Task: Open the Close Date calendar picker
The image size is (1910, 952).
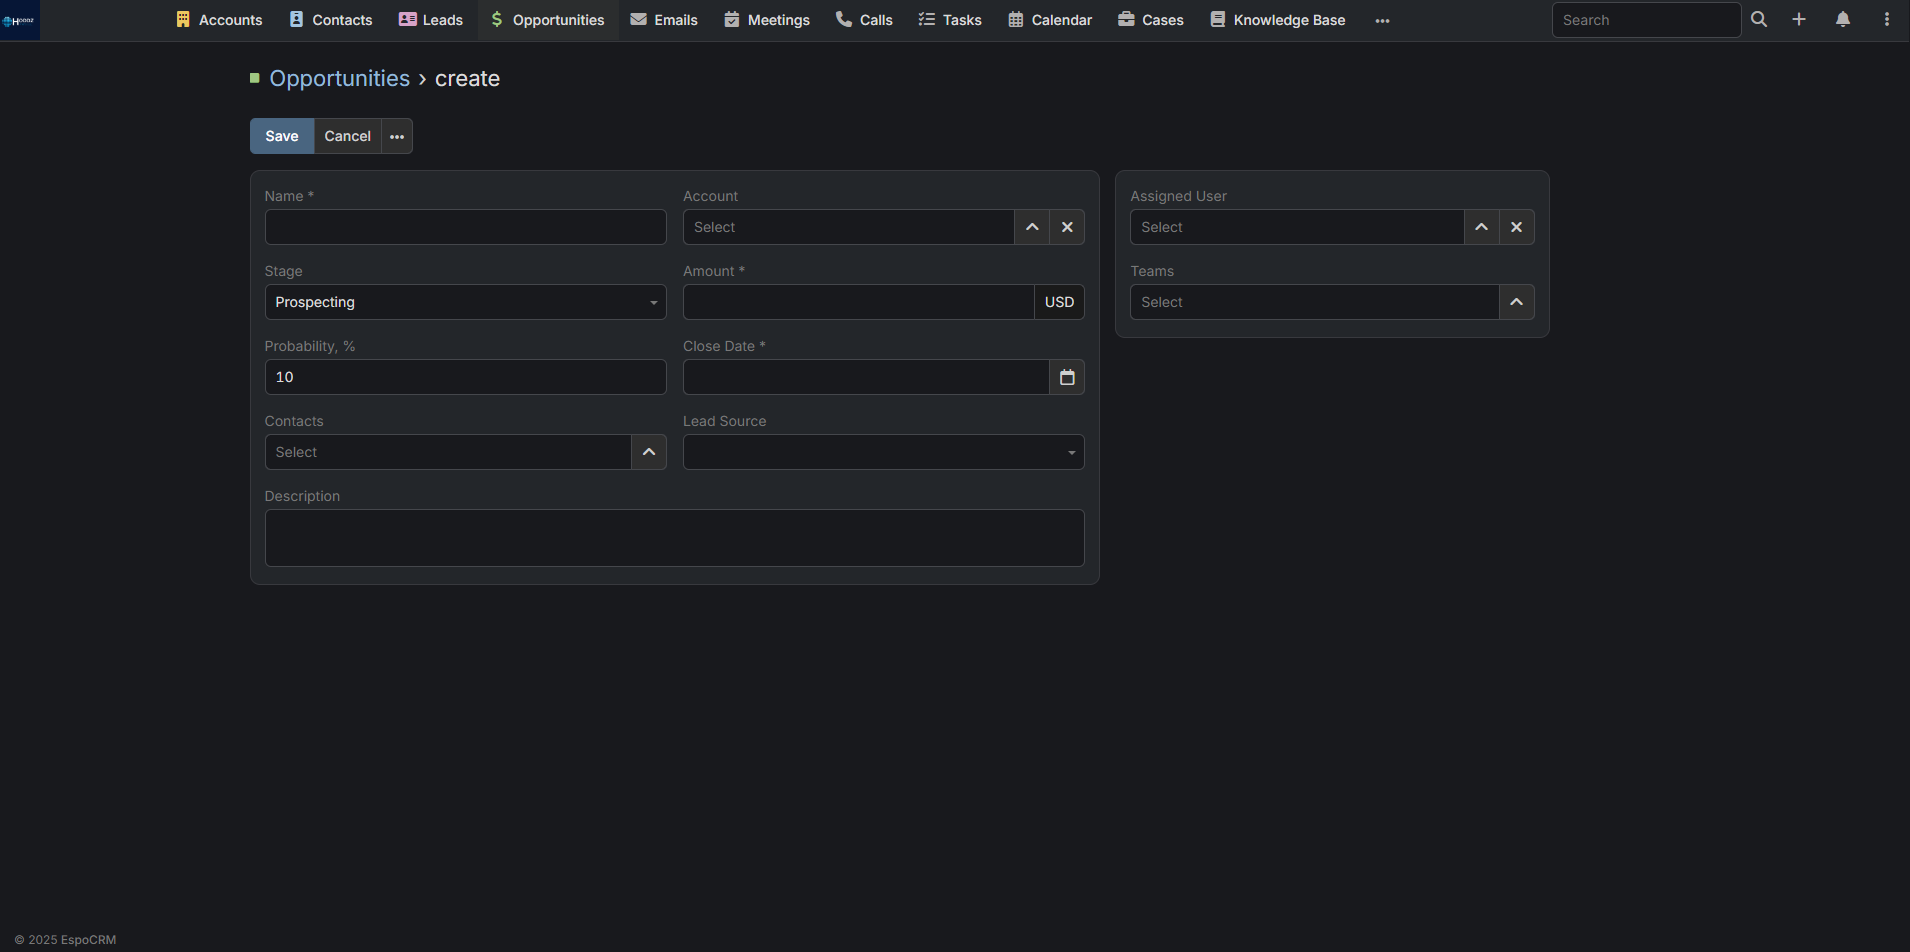Action: [x=1067, y=377]
